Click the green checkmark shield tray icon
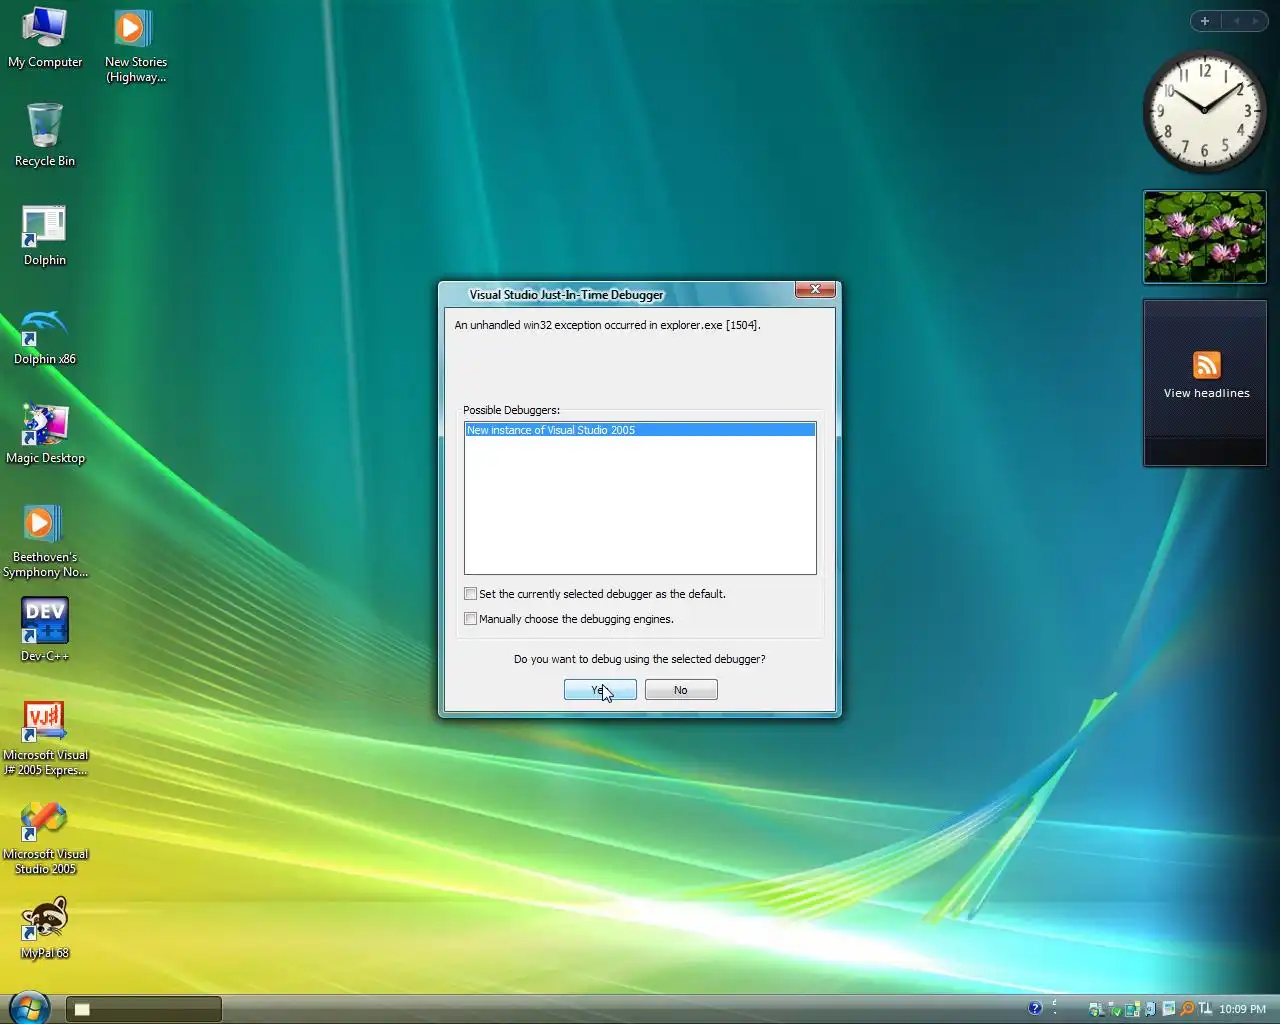 pyautogui.click(x=1116, y=1011)
